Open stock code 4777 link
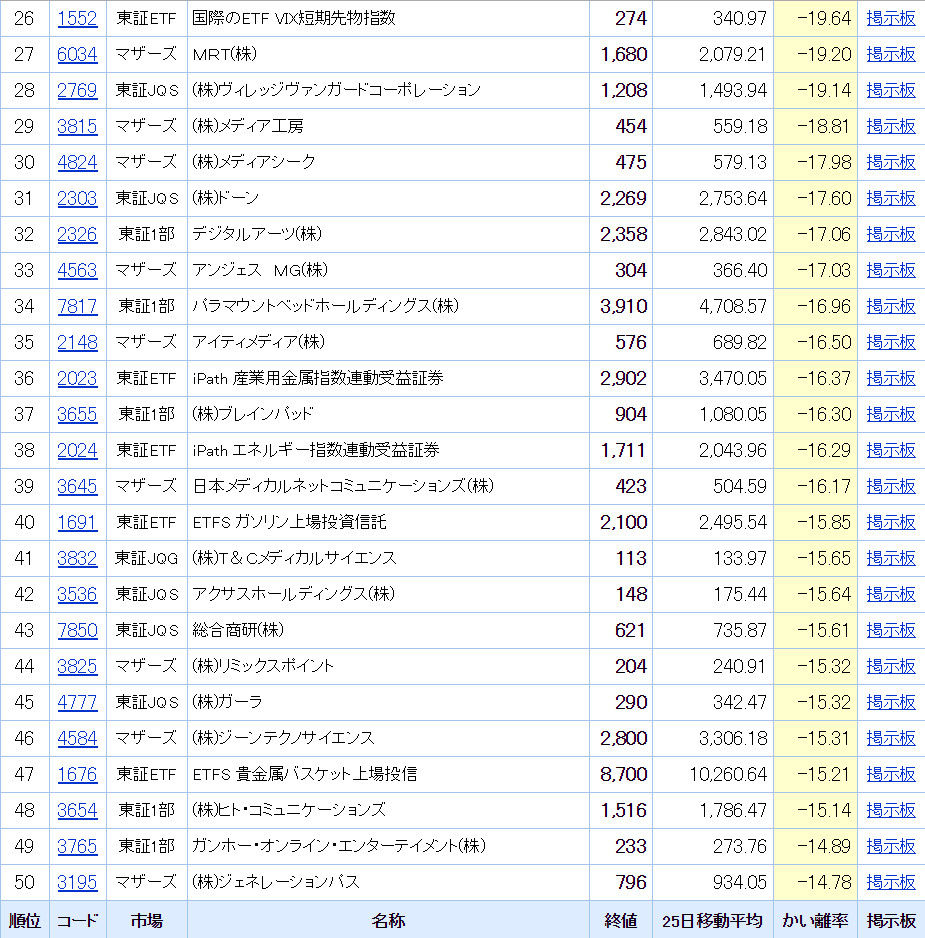This screenshot has height=938, width=925. pyautogui.click(x=77, y=702)
